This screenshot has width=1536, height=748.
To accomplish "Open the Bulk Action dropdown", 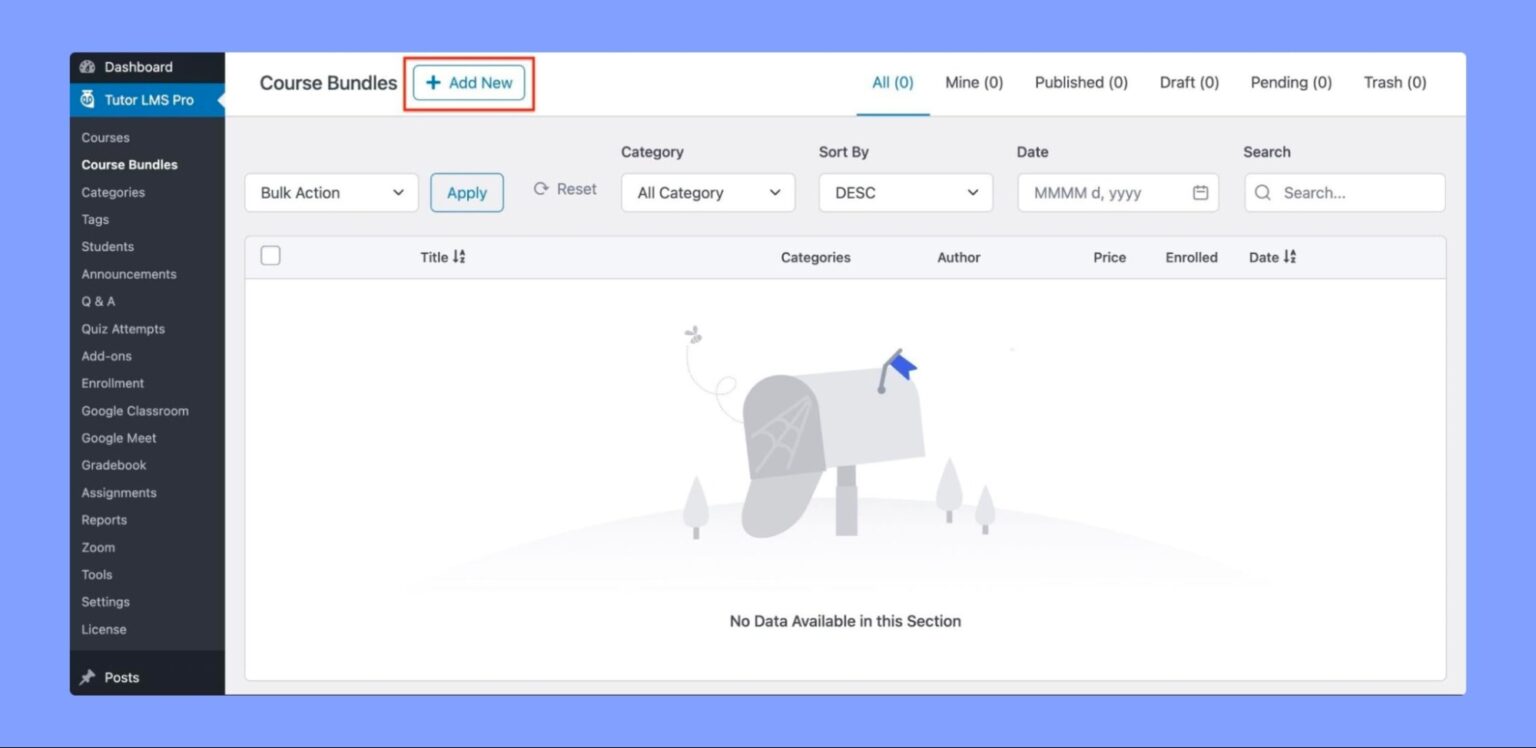I will pos(330,192).
